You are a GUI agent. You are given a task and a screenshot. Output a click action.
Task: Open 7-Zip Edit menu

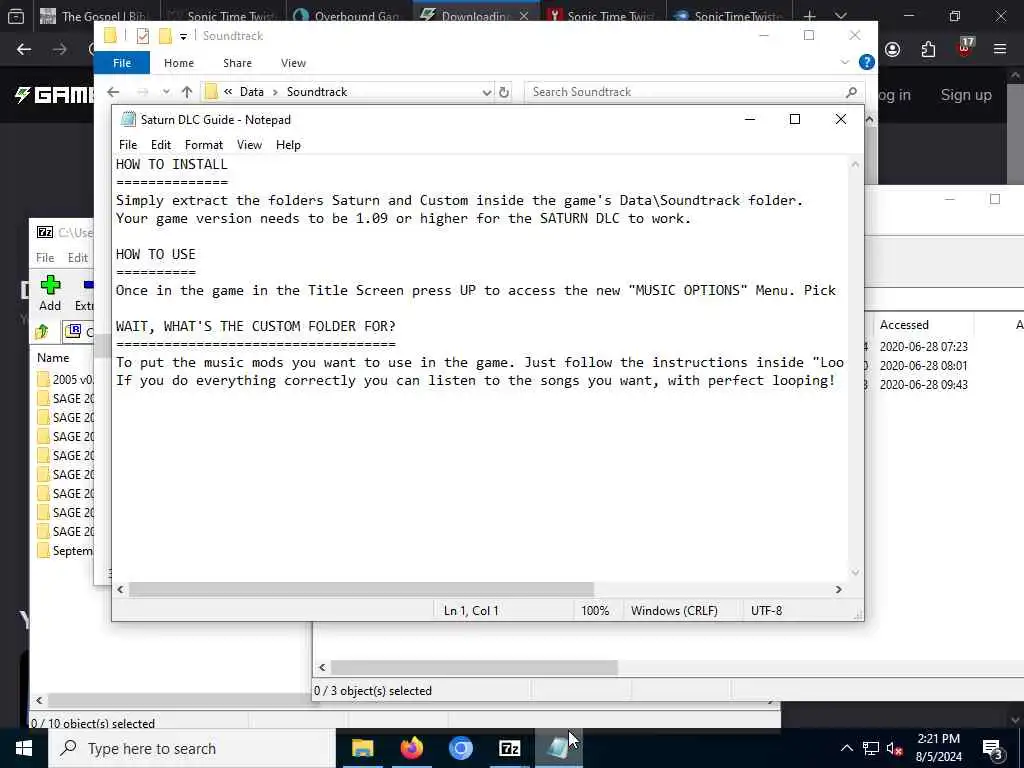tap(78, 257)
